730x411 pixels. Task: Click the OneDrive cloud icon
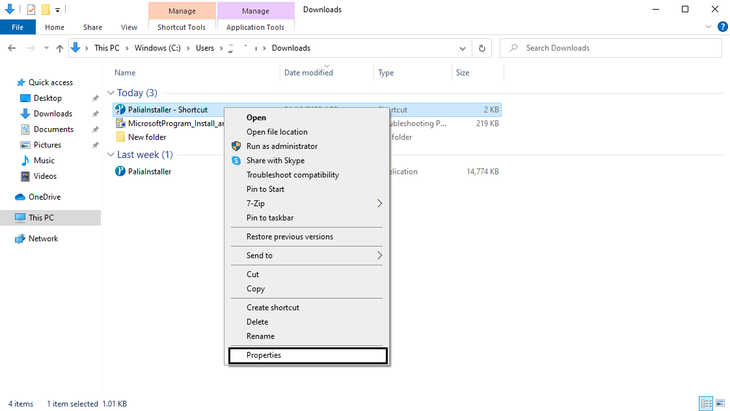pos(20,197)
